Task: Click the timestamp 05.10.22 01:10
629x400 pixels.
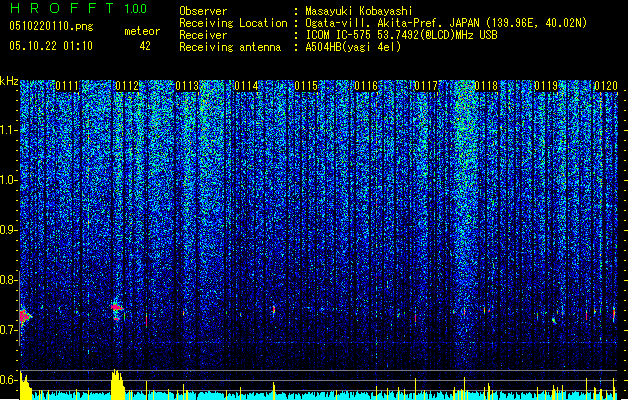Action: pyautogui.click(x=51, y=46)
